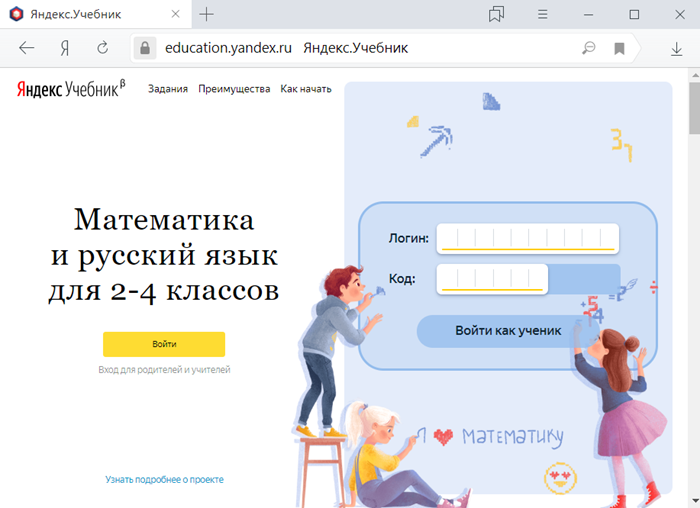Open the Преимущества menu item
Image resolution: width=700 pixels, height=508 pixels.
pyautogui.click(x=234, y=89)
